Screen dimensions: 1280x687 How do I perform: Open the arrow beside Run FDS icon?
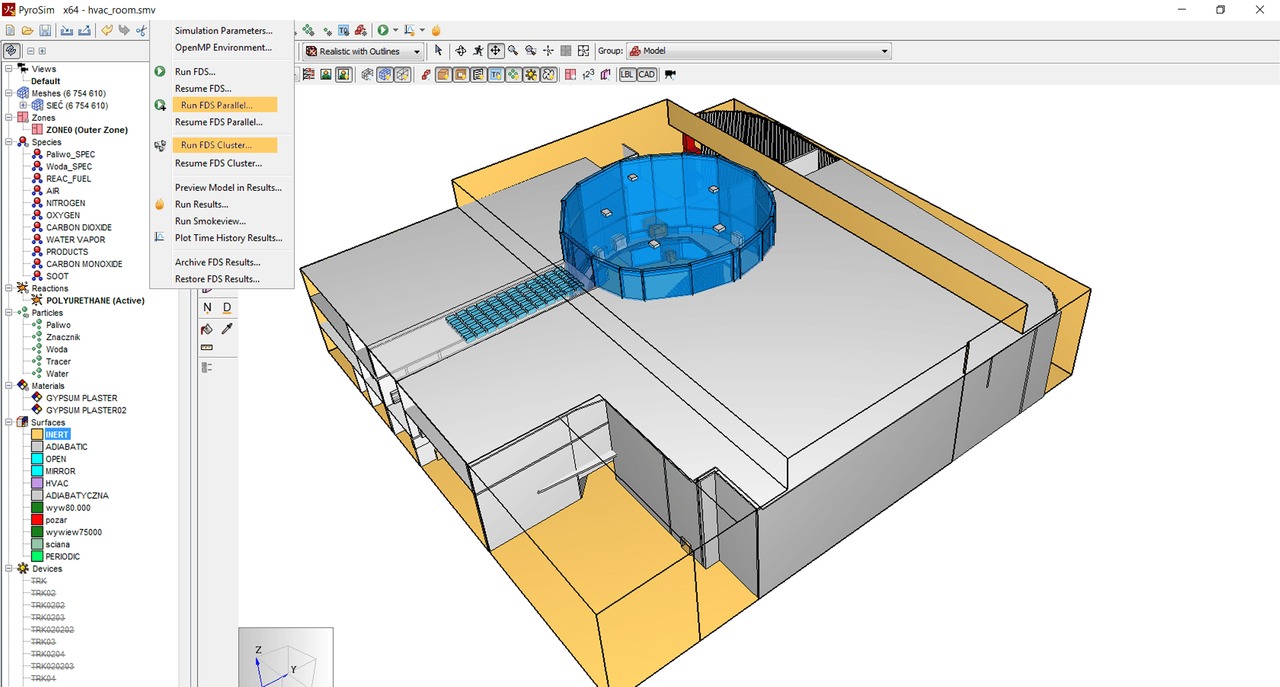[396, 30]
